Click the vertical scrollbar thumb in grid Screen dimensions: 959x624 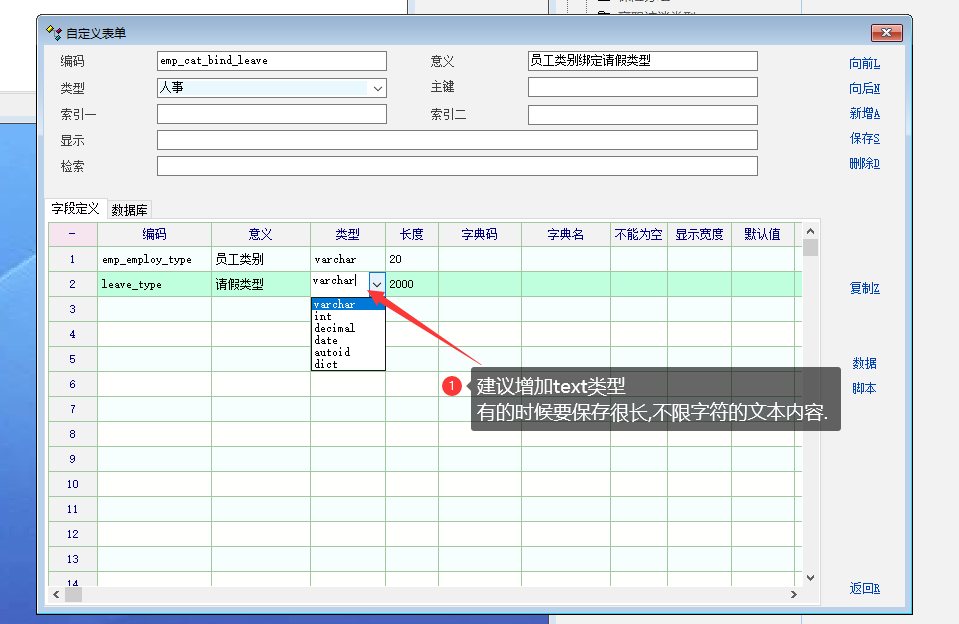[810, 247]
